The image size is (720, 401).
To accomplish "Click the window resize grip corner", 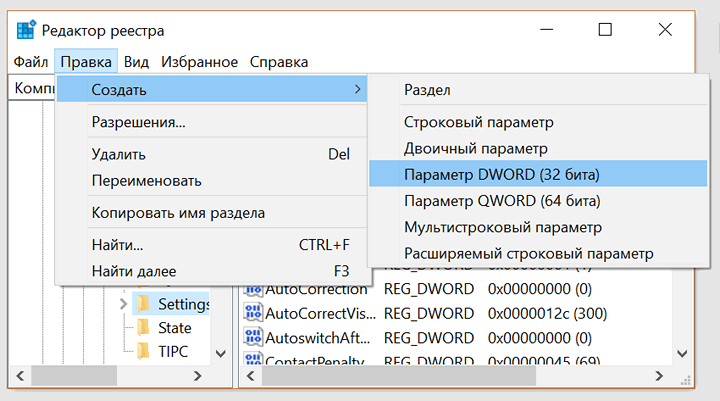I will pos(686,379).
